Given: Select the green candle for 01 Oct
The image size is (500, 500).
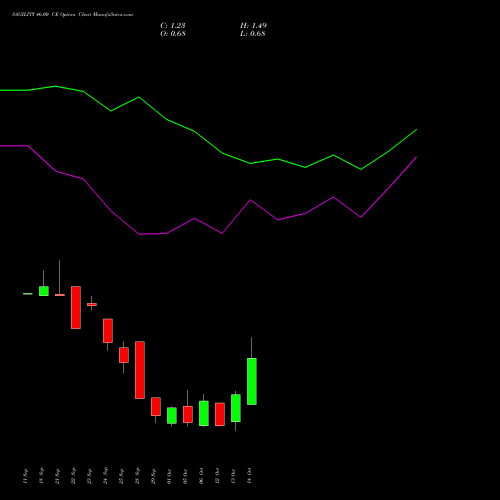Looking at the screenshot, I should pyautogui.click(x=172, y=415).
